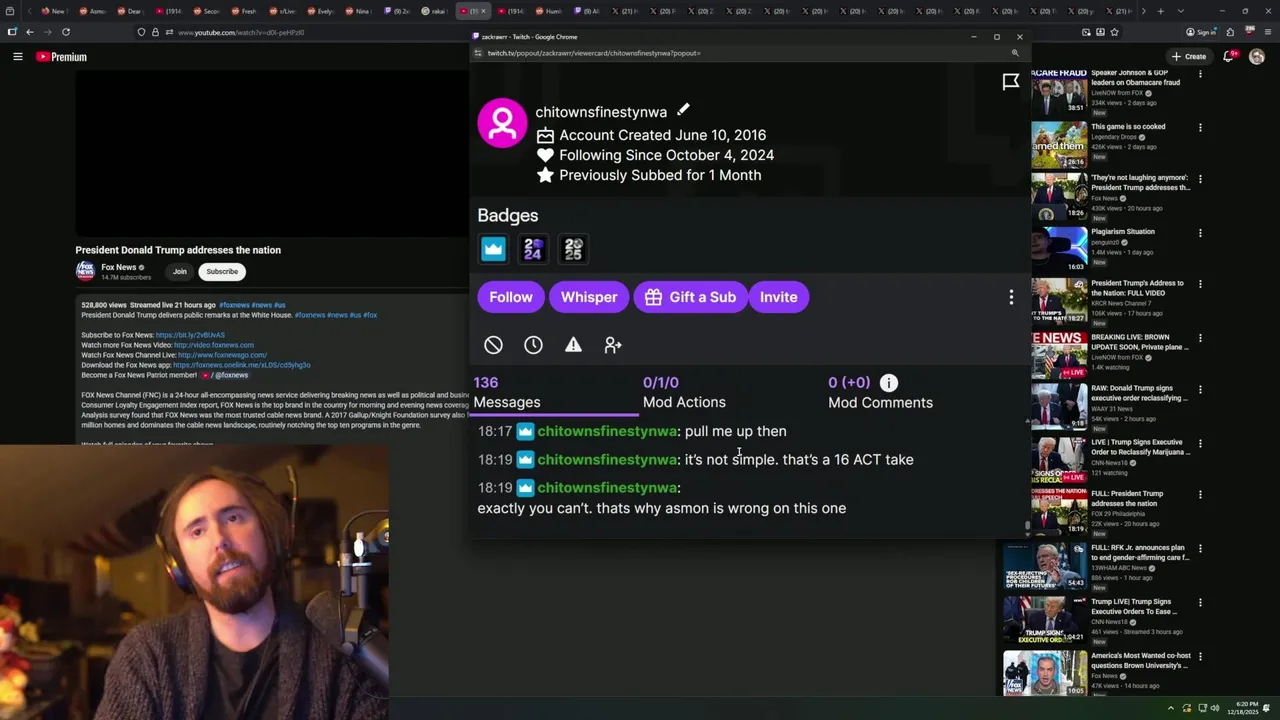
Task: Open the video.foxnews.com link
Action: point(214,345)
